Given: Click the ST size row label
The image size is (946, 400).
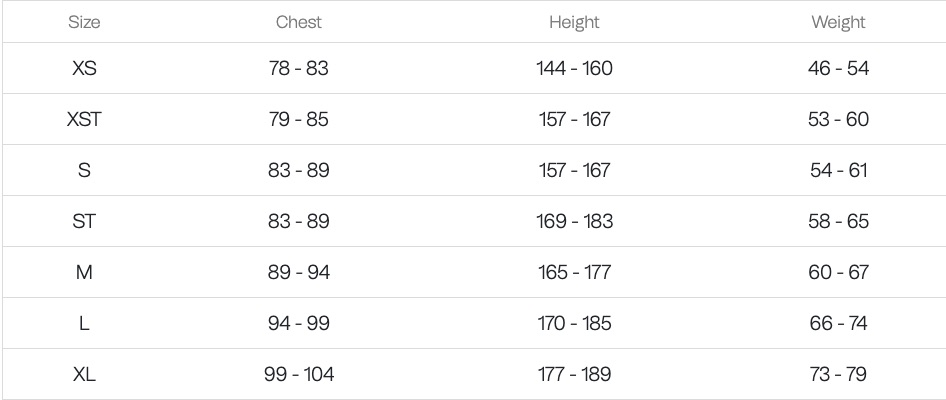Looking at the screenshot, I should click(84, 221).
